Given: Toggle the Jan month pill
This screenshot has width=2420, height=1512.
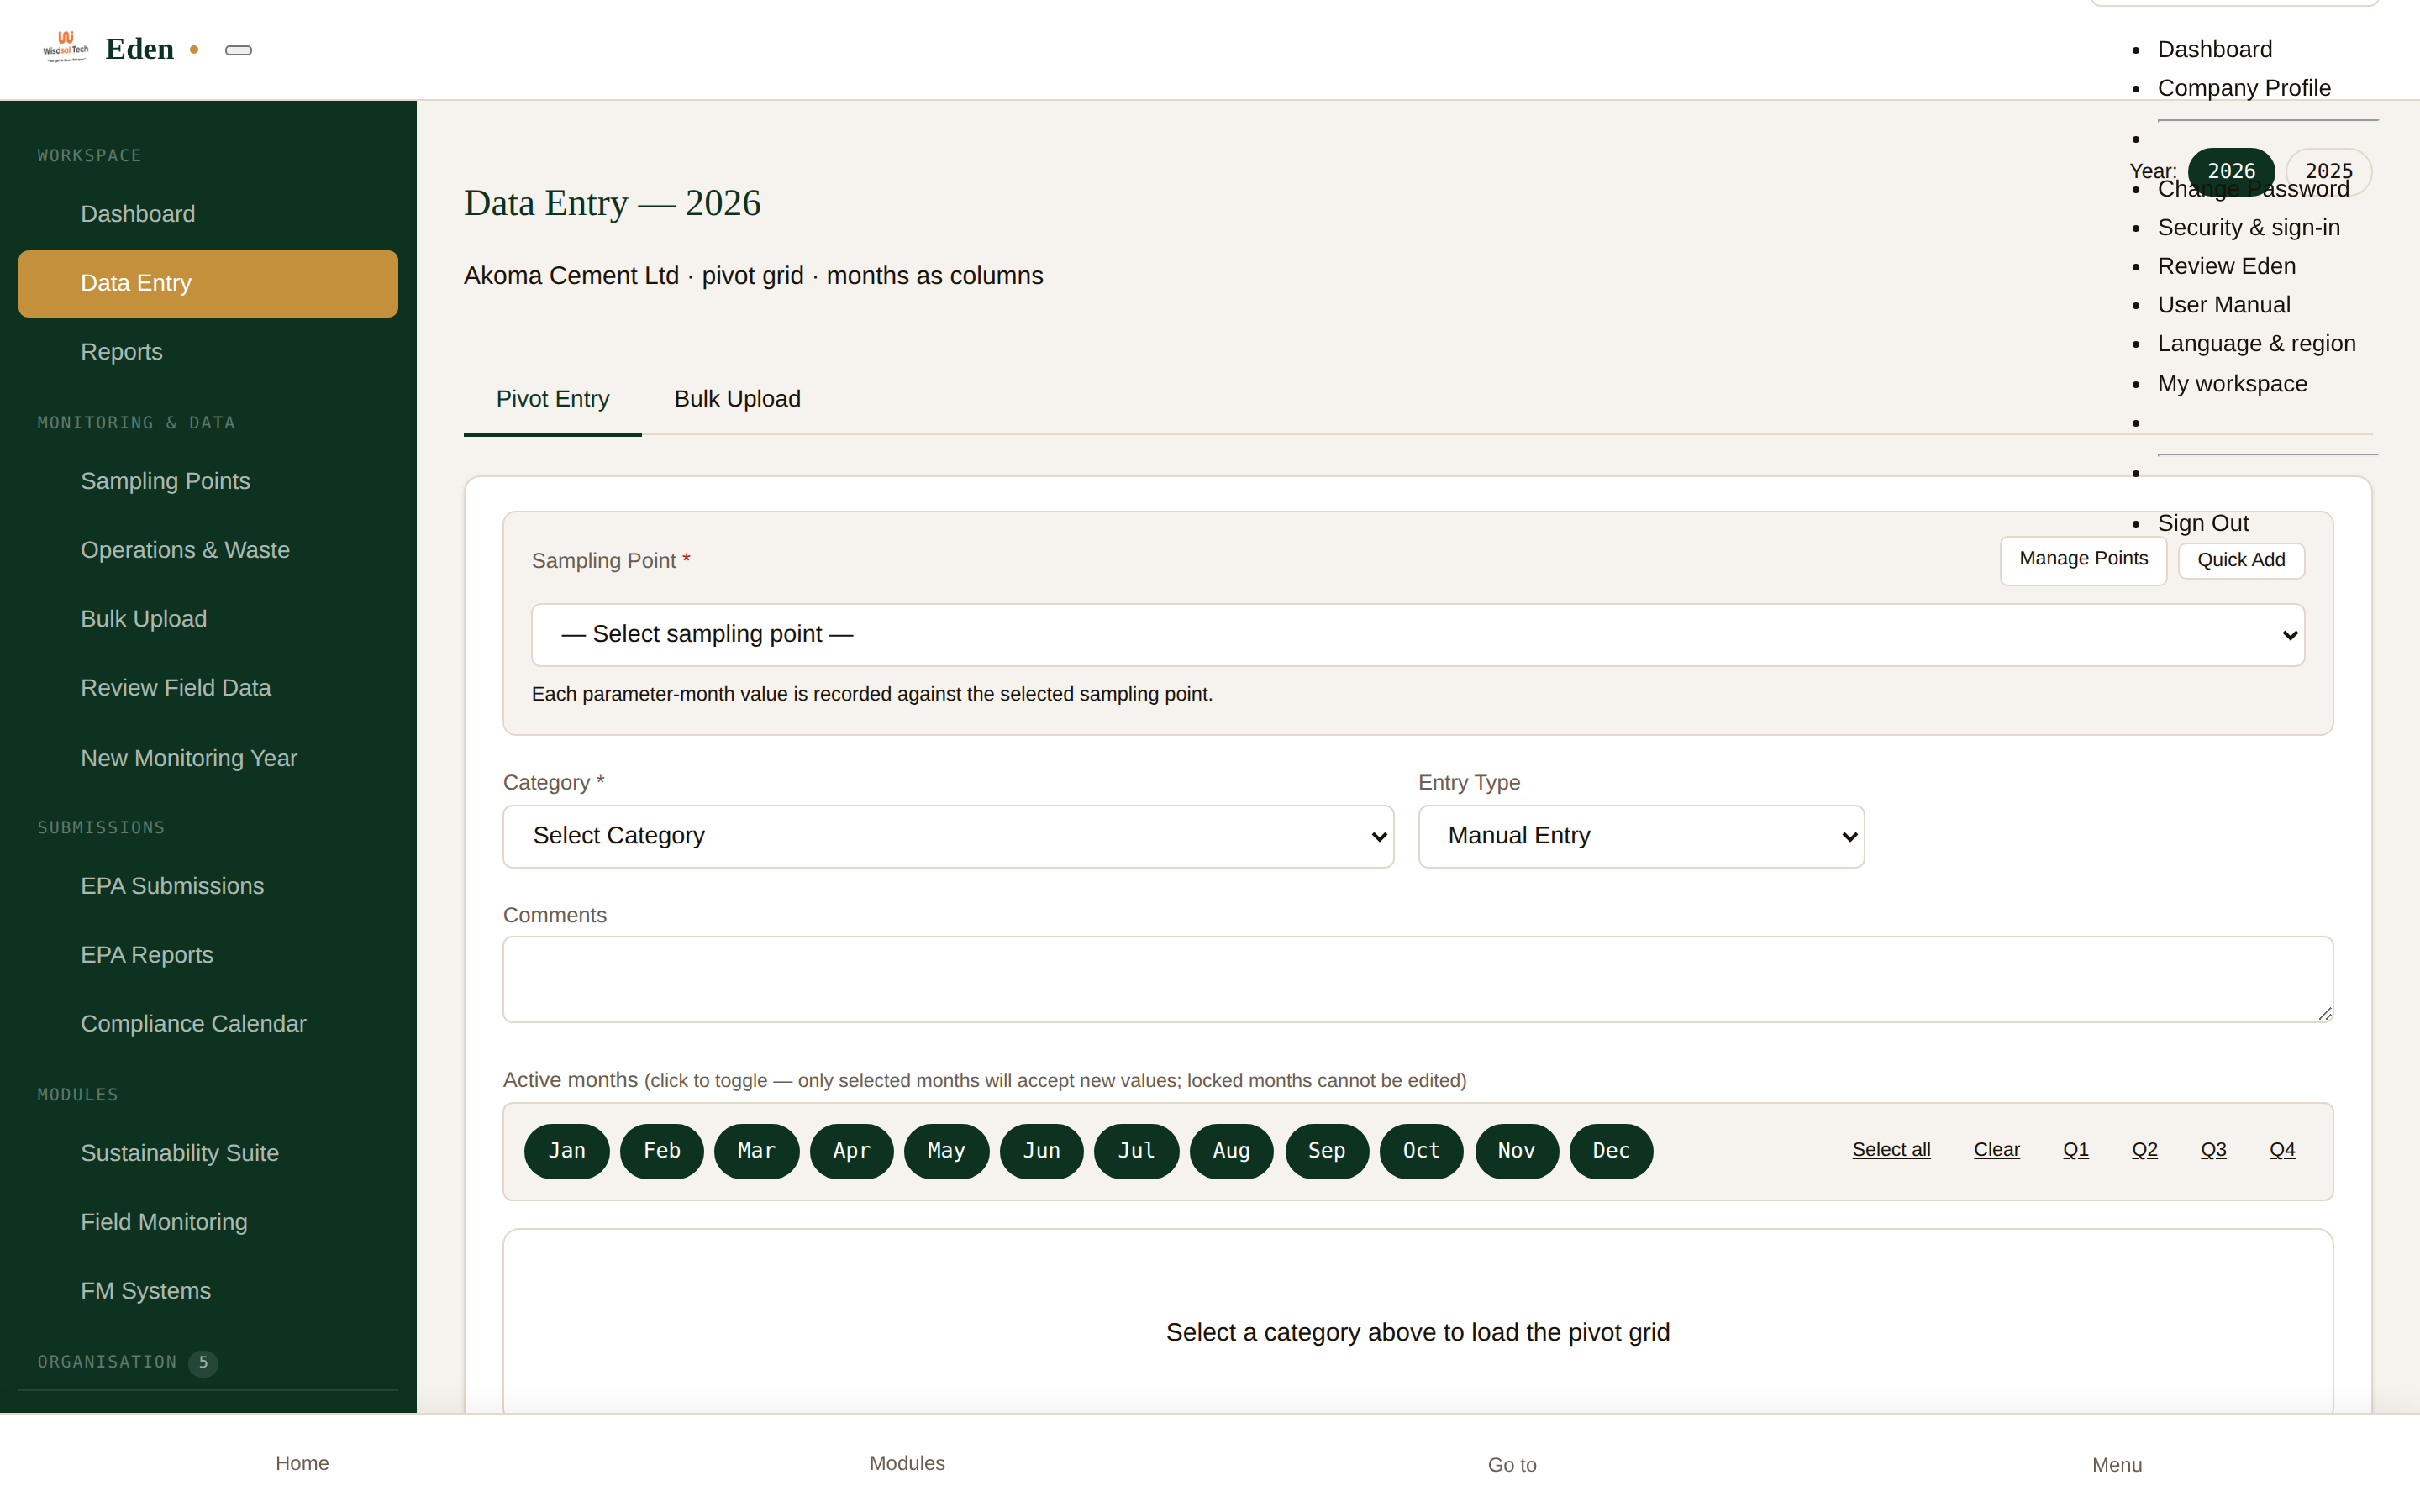Looking at the screenshot, I should (x=566, y=1151).
